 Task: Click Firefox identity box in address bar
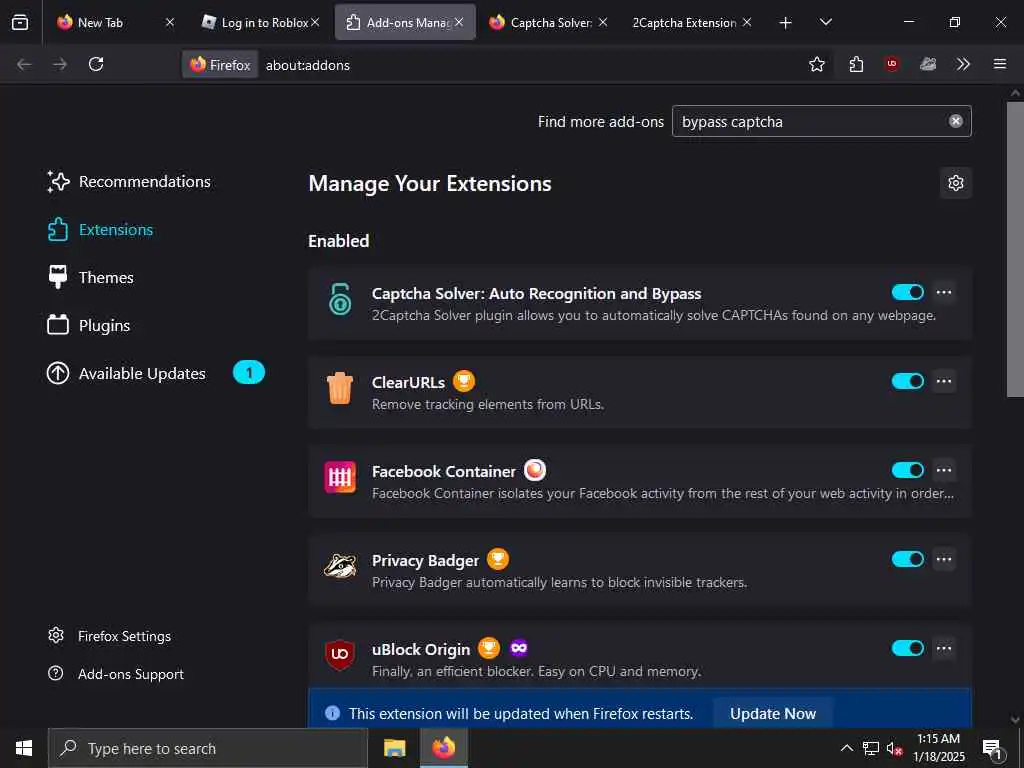click(x=220, y=65)
